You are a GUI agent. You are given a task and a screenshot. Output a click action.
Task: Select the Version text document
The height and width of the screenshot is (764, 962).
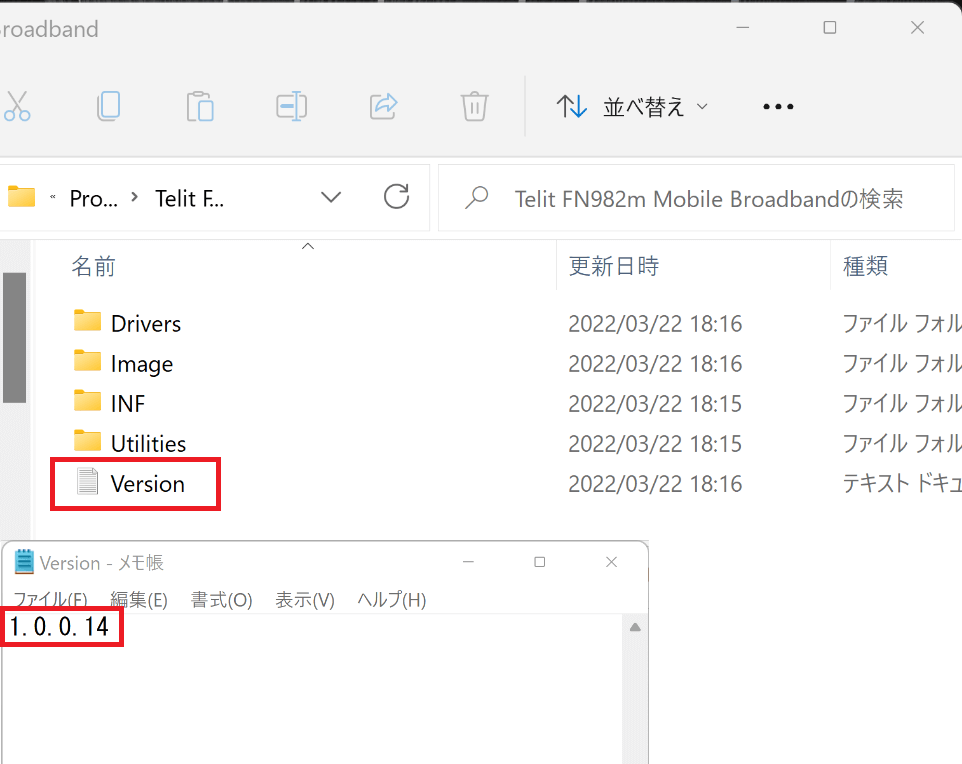tap(147, 484)
